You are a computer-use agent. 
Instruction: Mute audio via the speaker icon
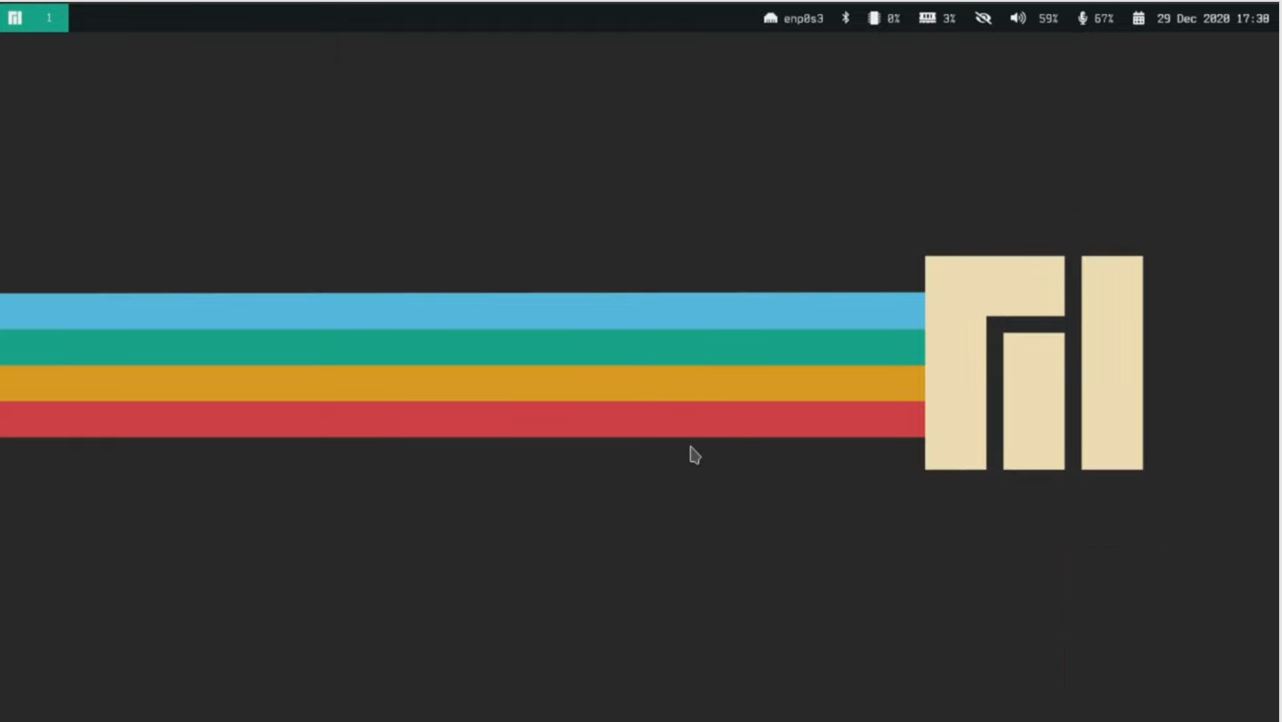1017,18
